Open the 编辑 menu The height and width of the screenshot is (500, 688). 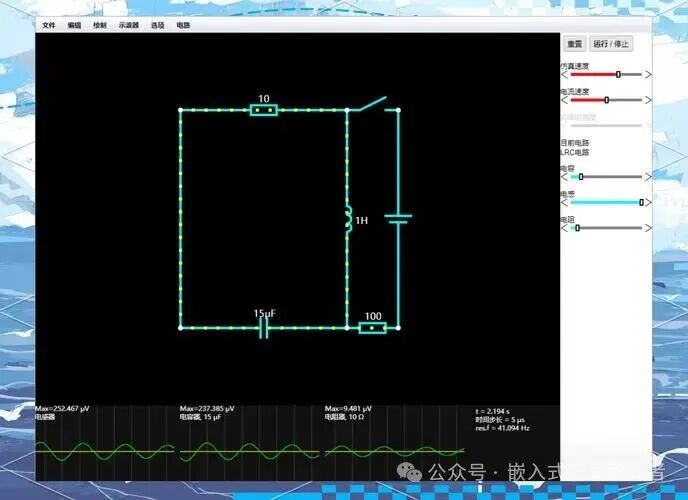(x=74, y=25)
